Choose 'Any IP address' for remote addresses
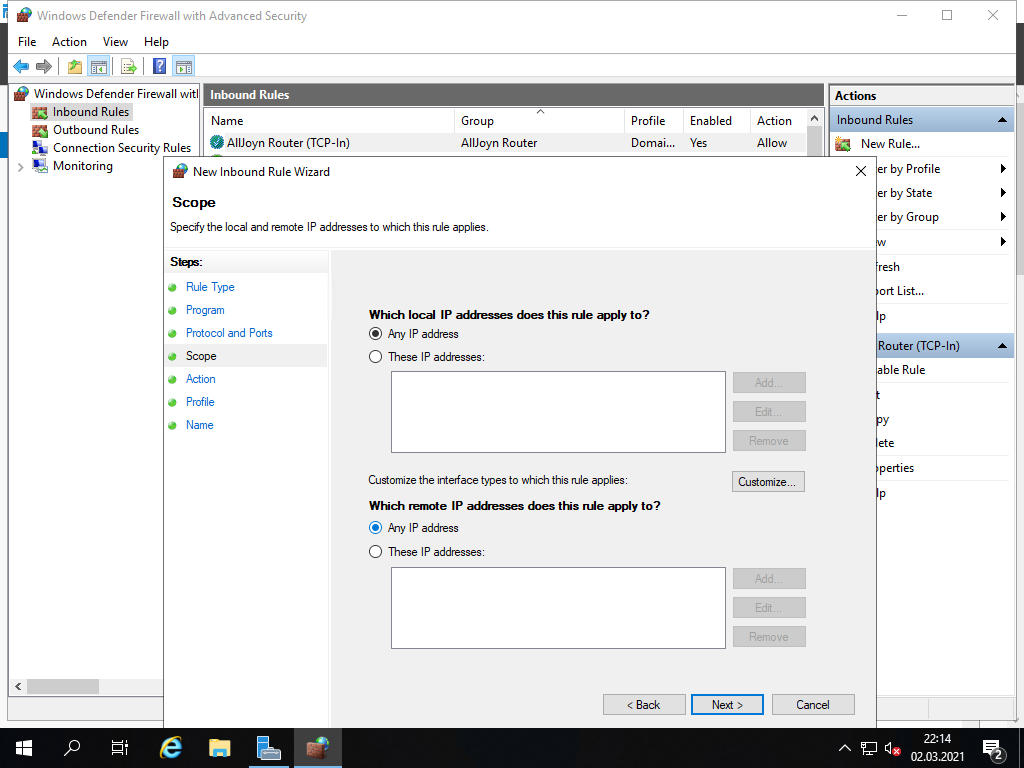Viewport: 1024px width, 768px height. (376, 528)
